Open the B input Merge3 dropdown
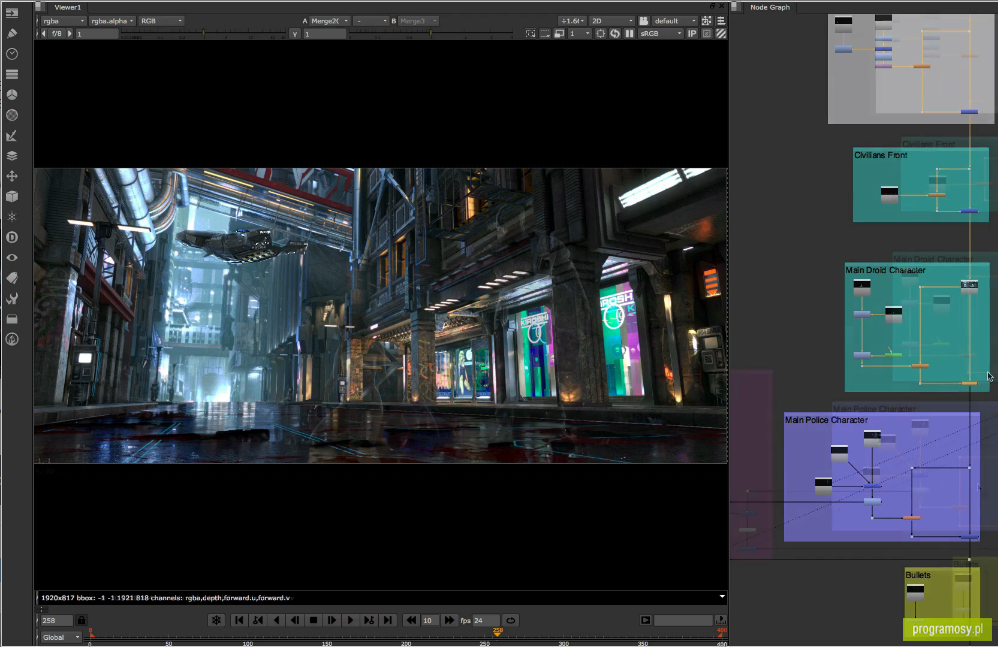Viewport: 998px width, 647px height. pyautogui.click(x=418, y=21)
